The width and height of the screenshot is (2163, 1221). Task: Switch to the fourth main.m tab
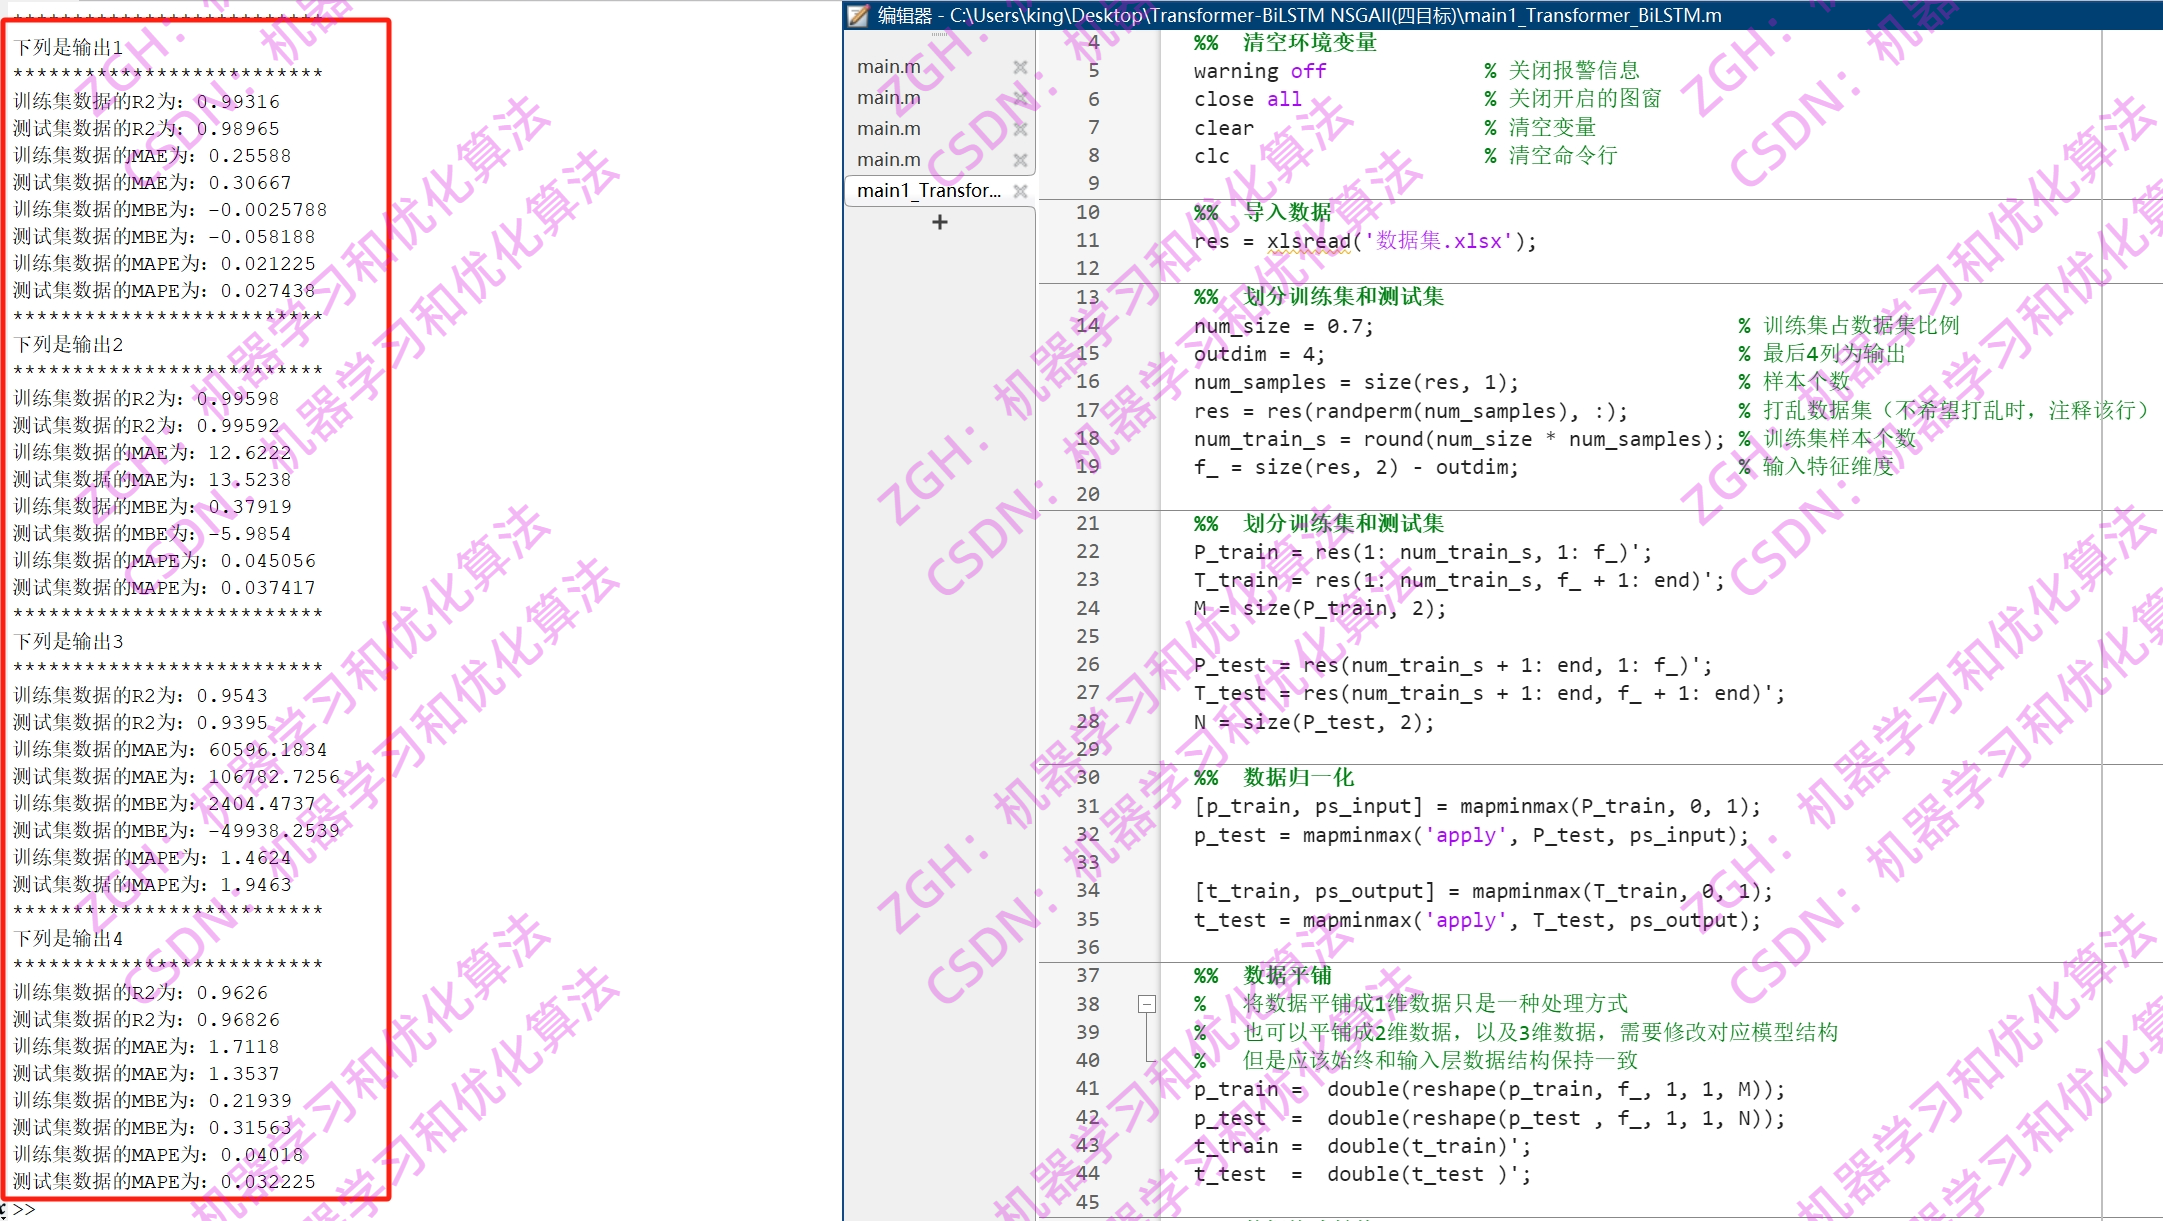[x=889, y=159]
